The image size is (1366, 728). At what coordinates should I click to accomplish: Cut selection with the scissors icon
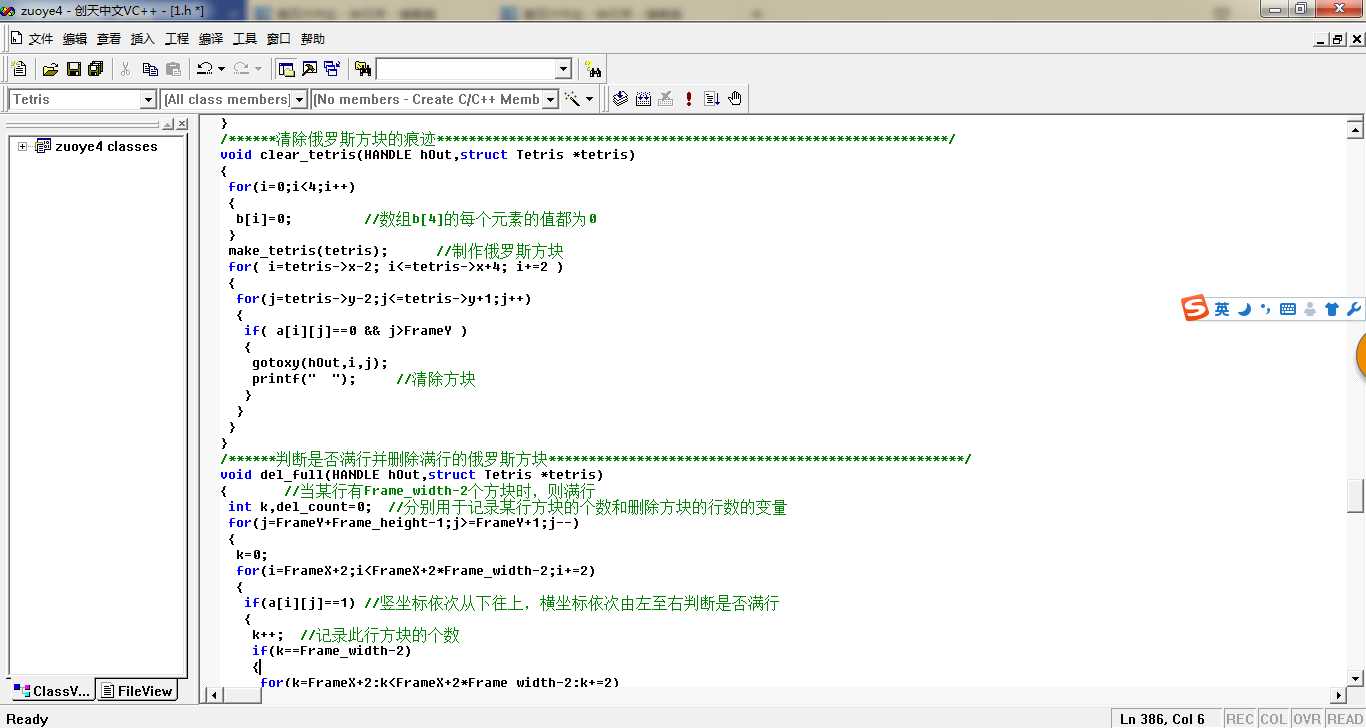click(126, 69)
